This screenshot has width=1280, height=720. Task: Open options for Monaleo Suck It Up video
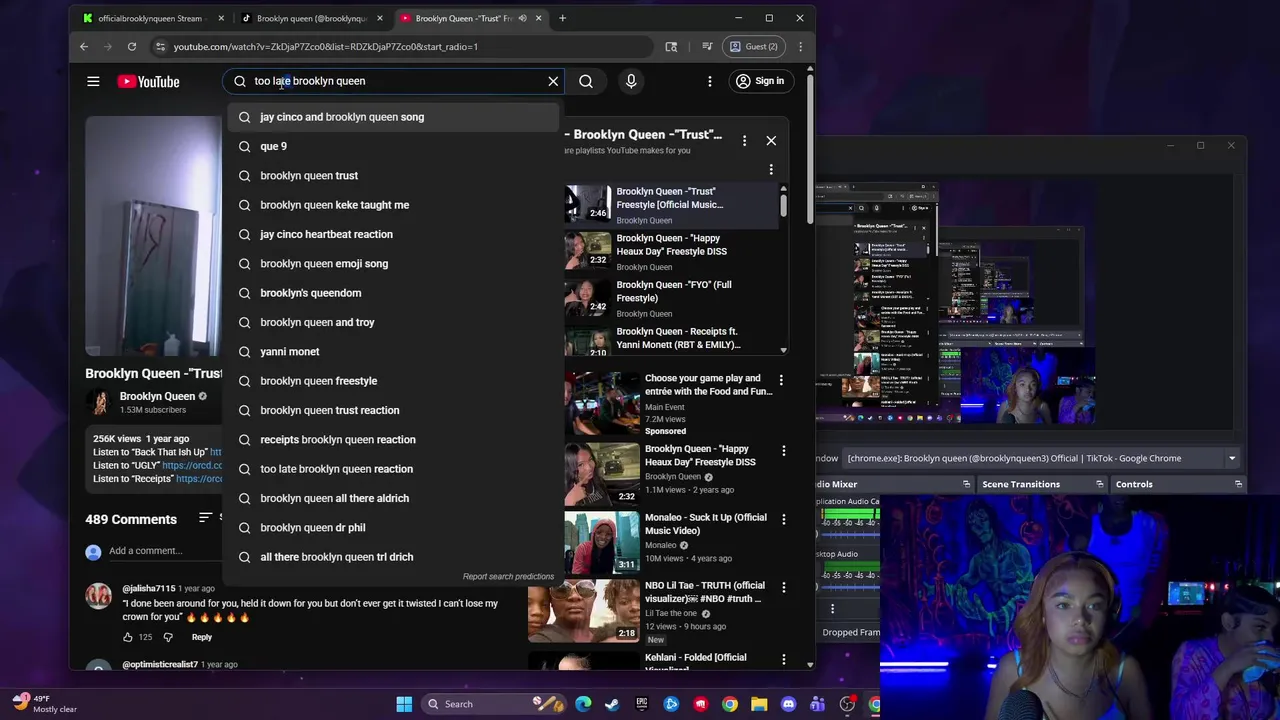click(783, 519)
